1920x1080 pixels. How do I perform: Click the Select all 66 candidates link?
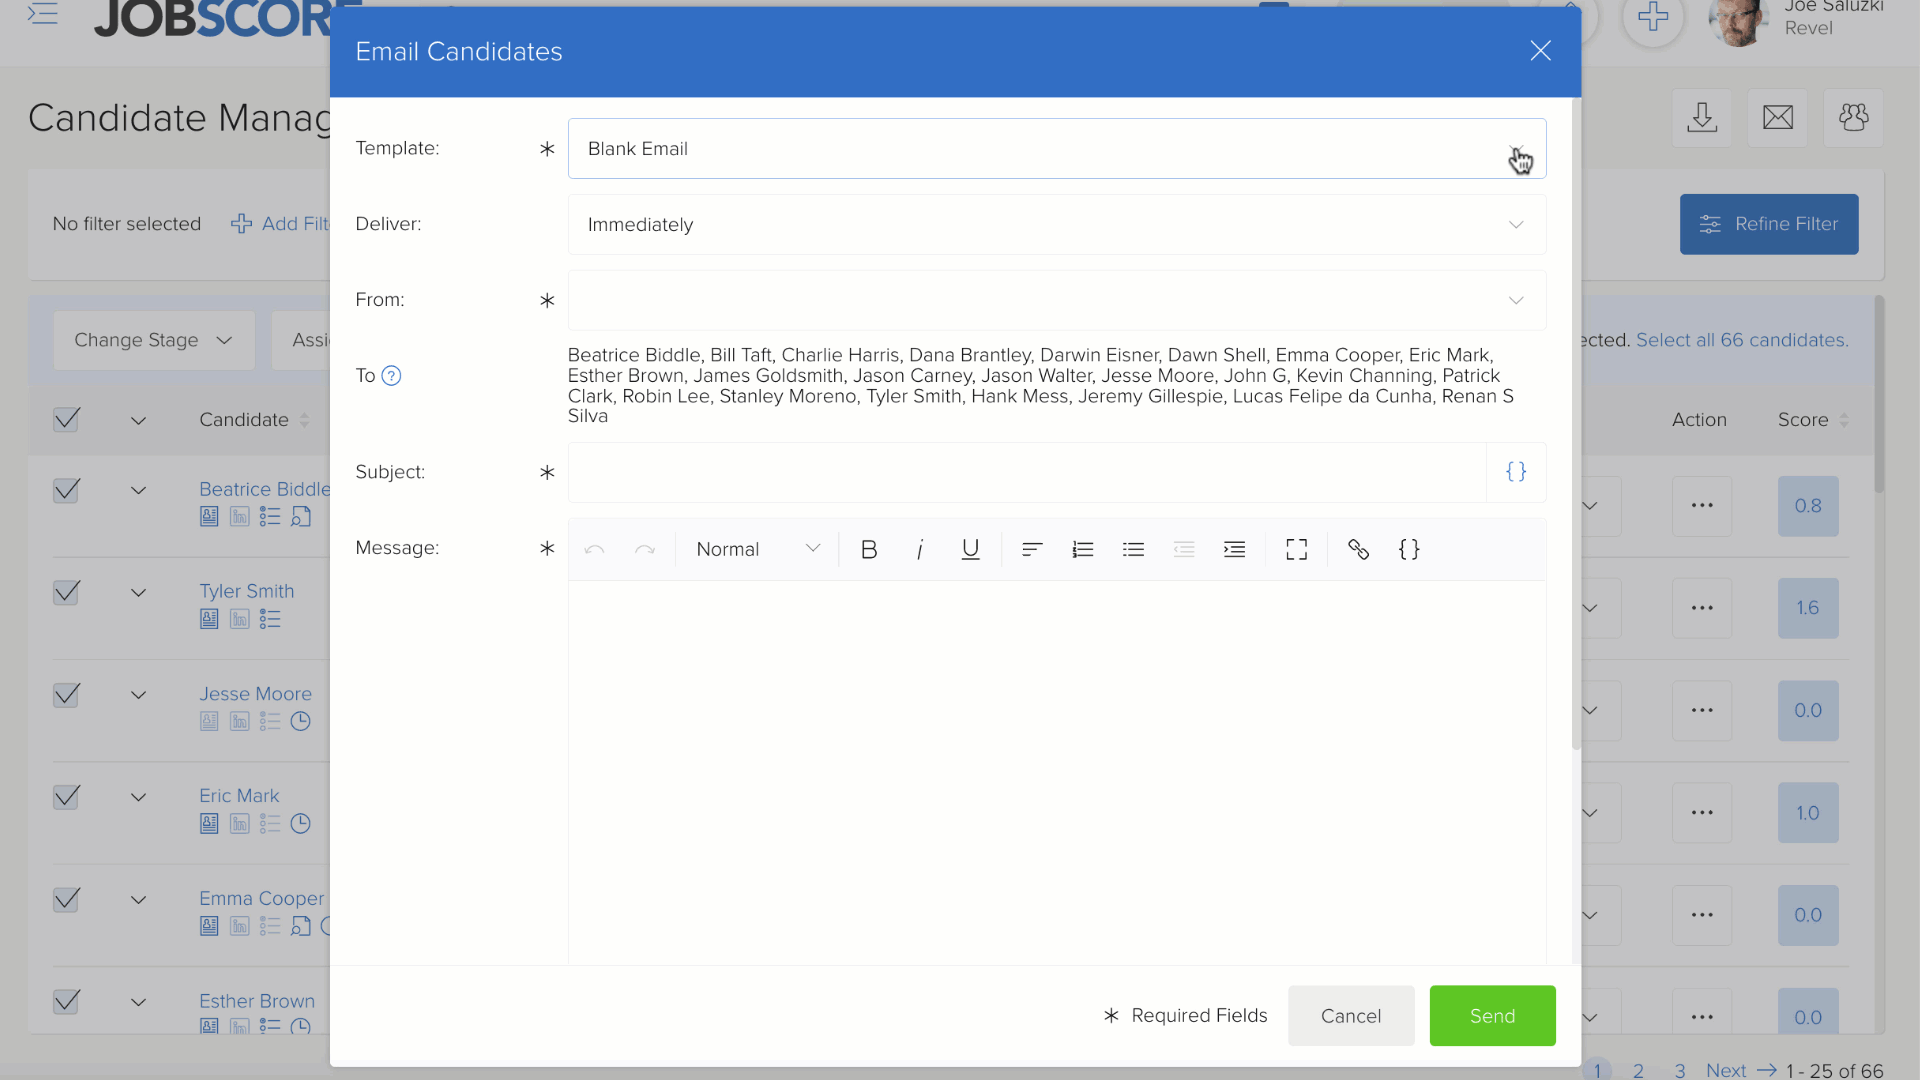coord(1741,339)
